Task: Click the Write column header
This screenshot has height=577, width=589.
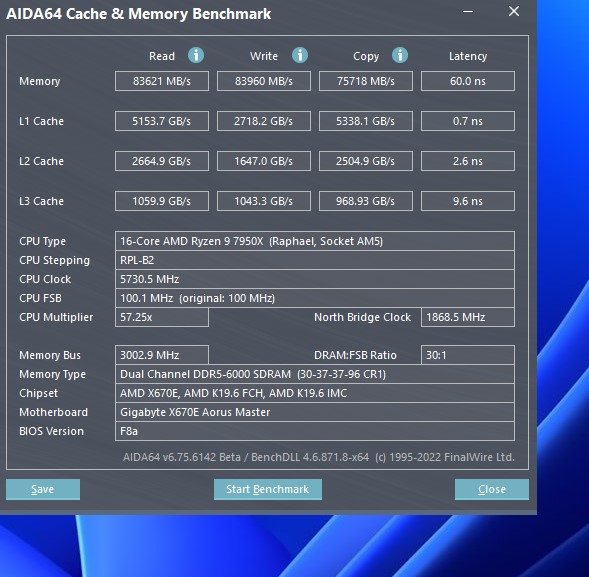Action: (x=264, y=56)
